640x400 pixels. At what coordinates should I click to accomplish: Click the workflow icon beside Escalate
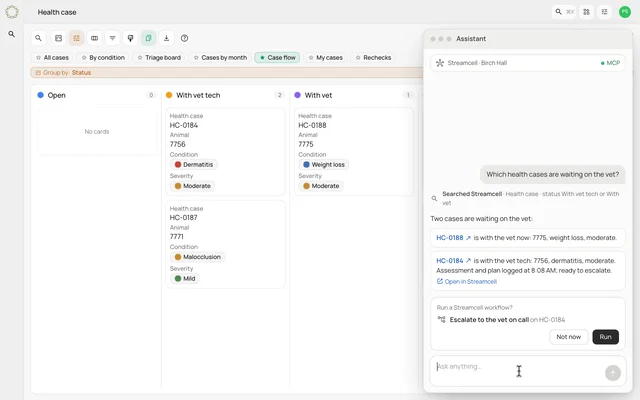click(441, 320)
